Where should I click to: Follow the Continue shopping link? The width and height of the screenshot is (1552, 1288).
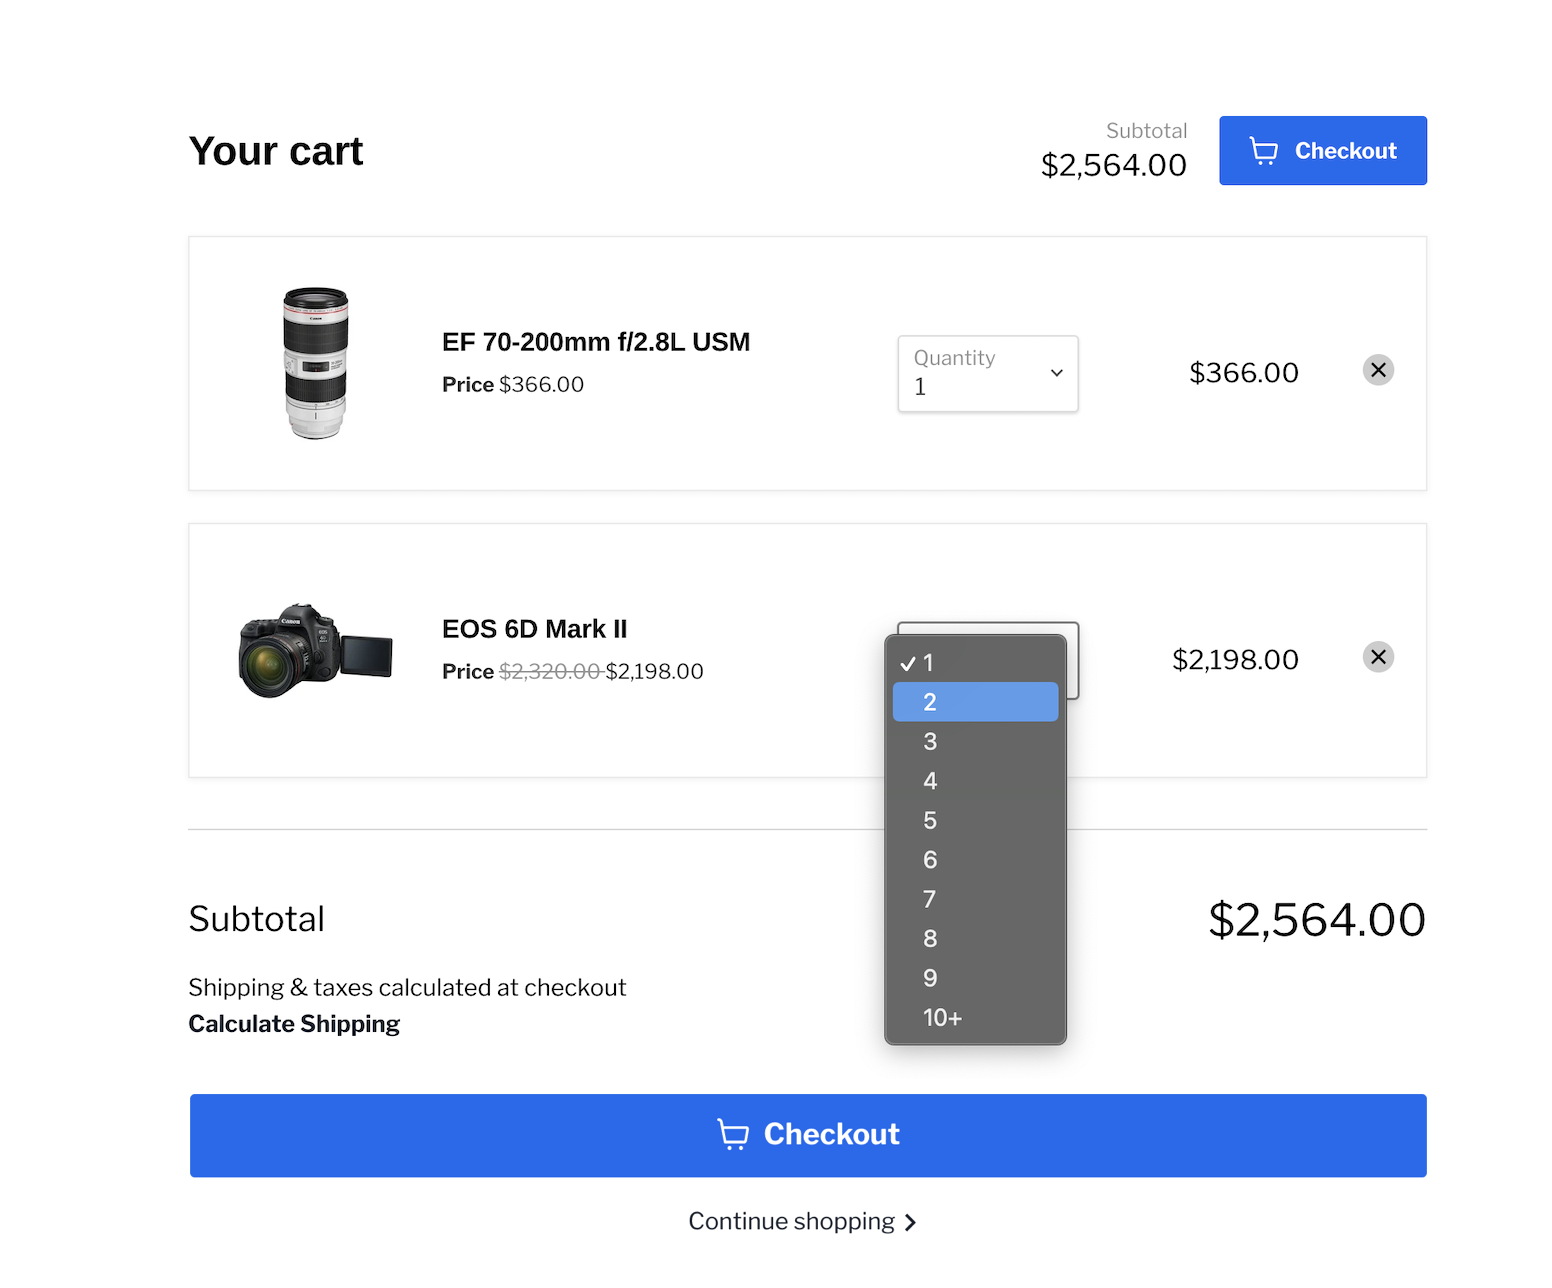point(802,1221)
